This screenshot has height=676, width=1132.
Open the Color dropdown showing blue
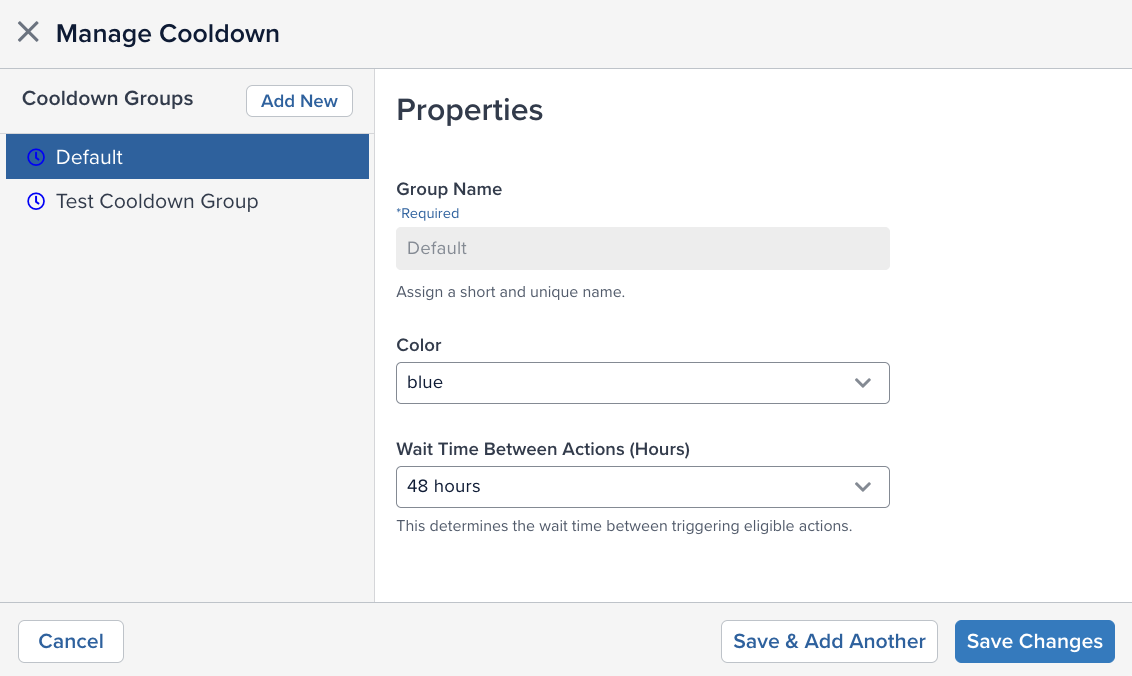(x=642, y=383)
